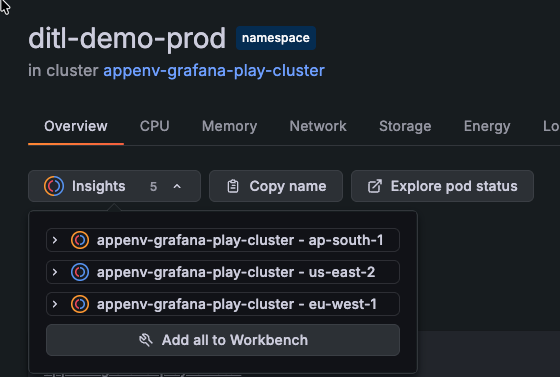The height and width of the screenshot is (377, 560).
Task: Click orange insight icon for ap-south-1
Action: (80, 240)
